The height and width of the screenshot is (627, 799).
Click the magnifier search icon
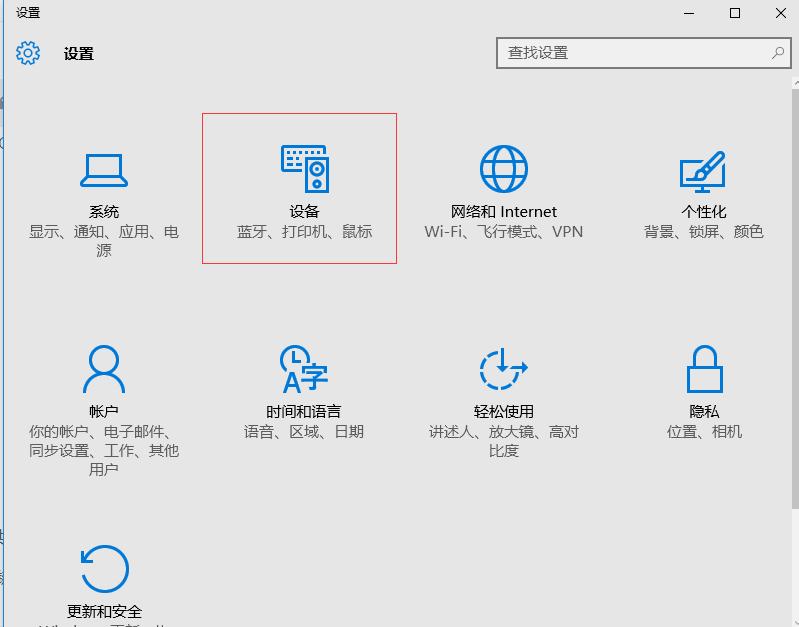pyautogui.click(x=778, y=53)
